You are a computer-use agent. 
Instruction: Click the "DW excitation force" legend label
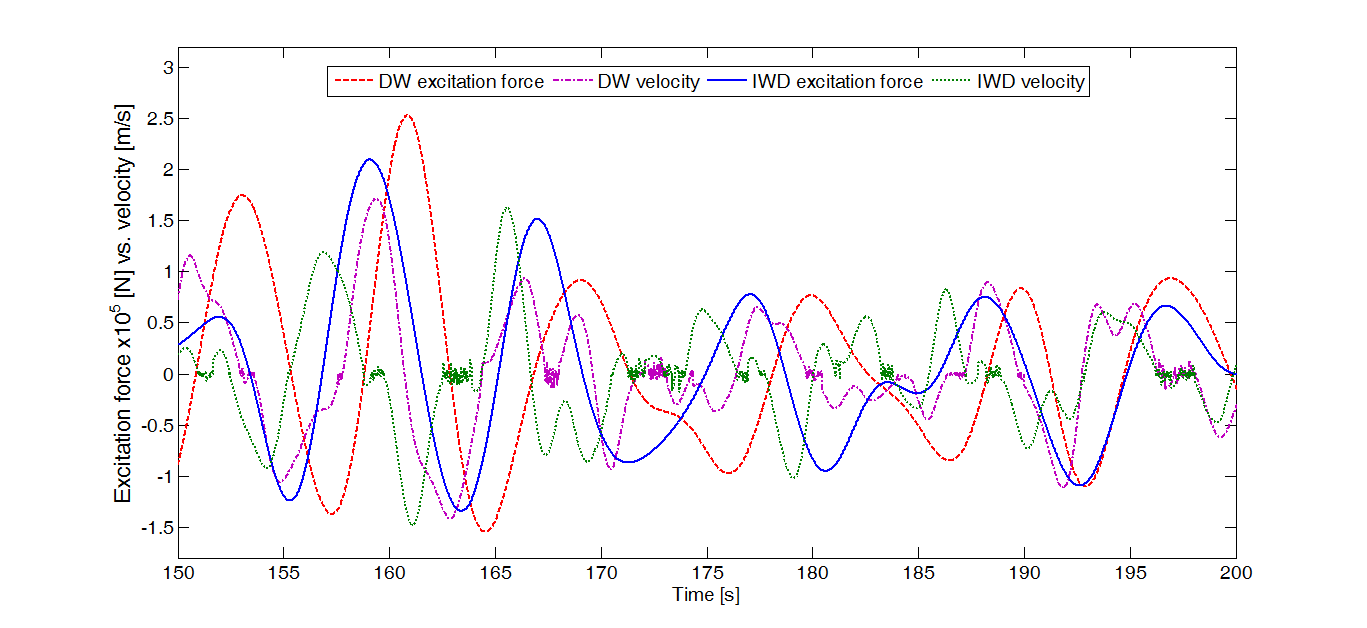(x=460, y=82)
